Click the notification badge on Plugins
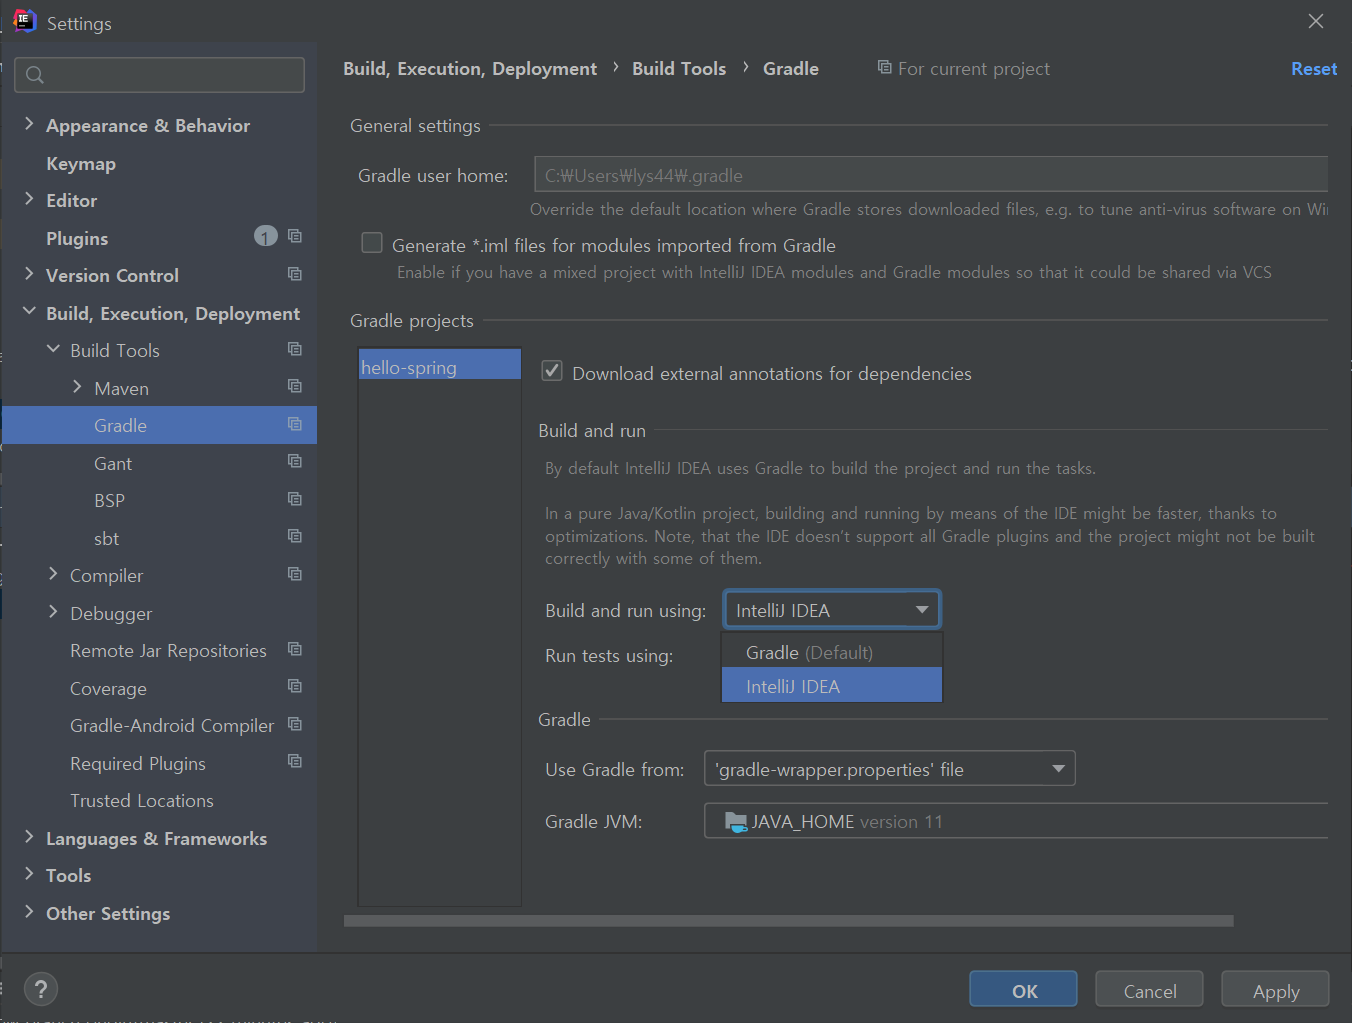Screen dimensions: 1352x1023 click(x=265, y=236)
